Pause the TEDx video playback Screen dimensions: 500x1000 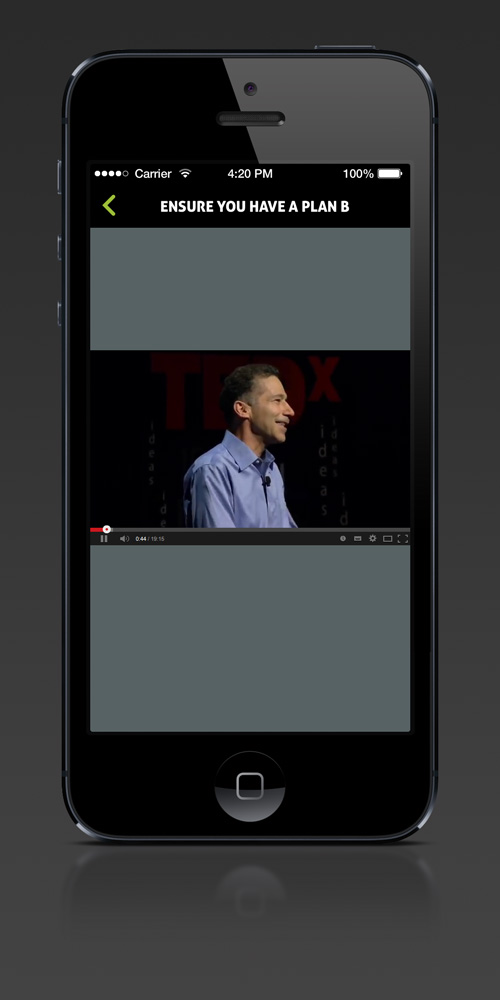point(104,539)
